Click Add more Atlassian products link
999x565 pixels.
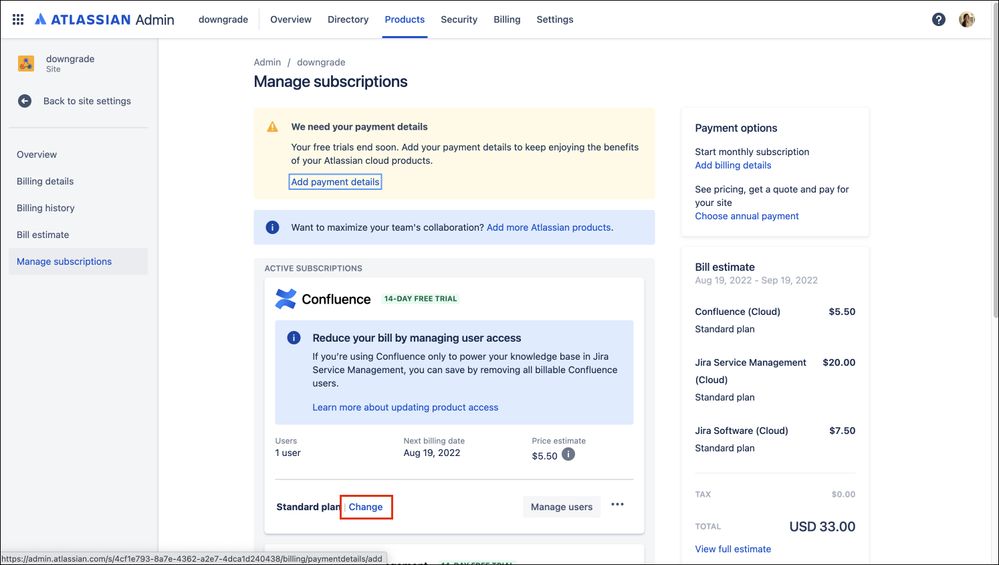point(549,227)
